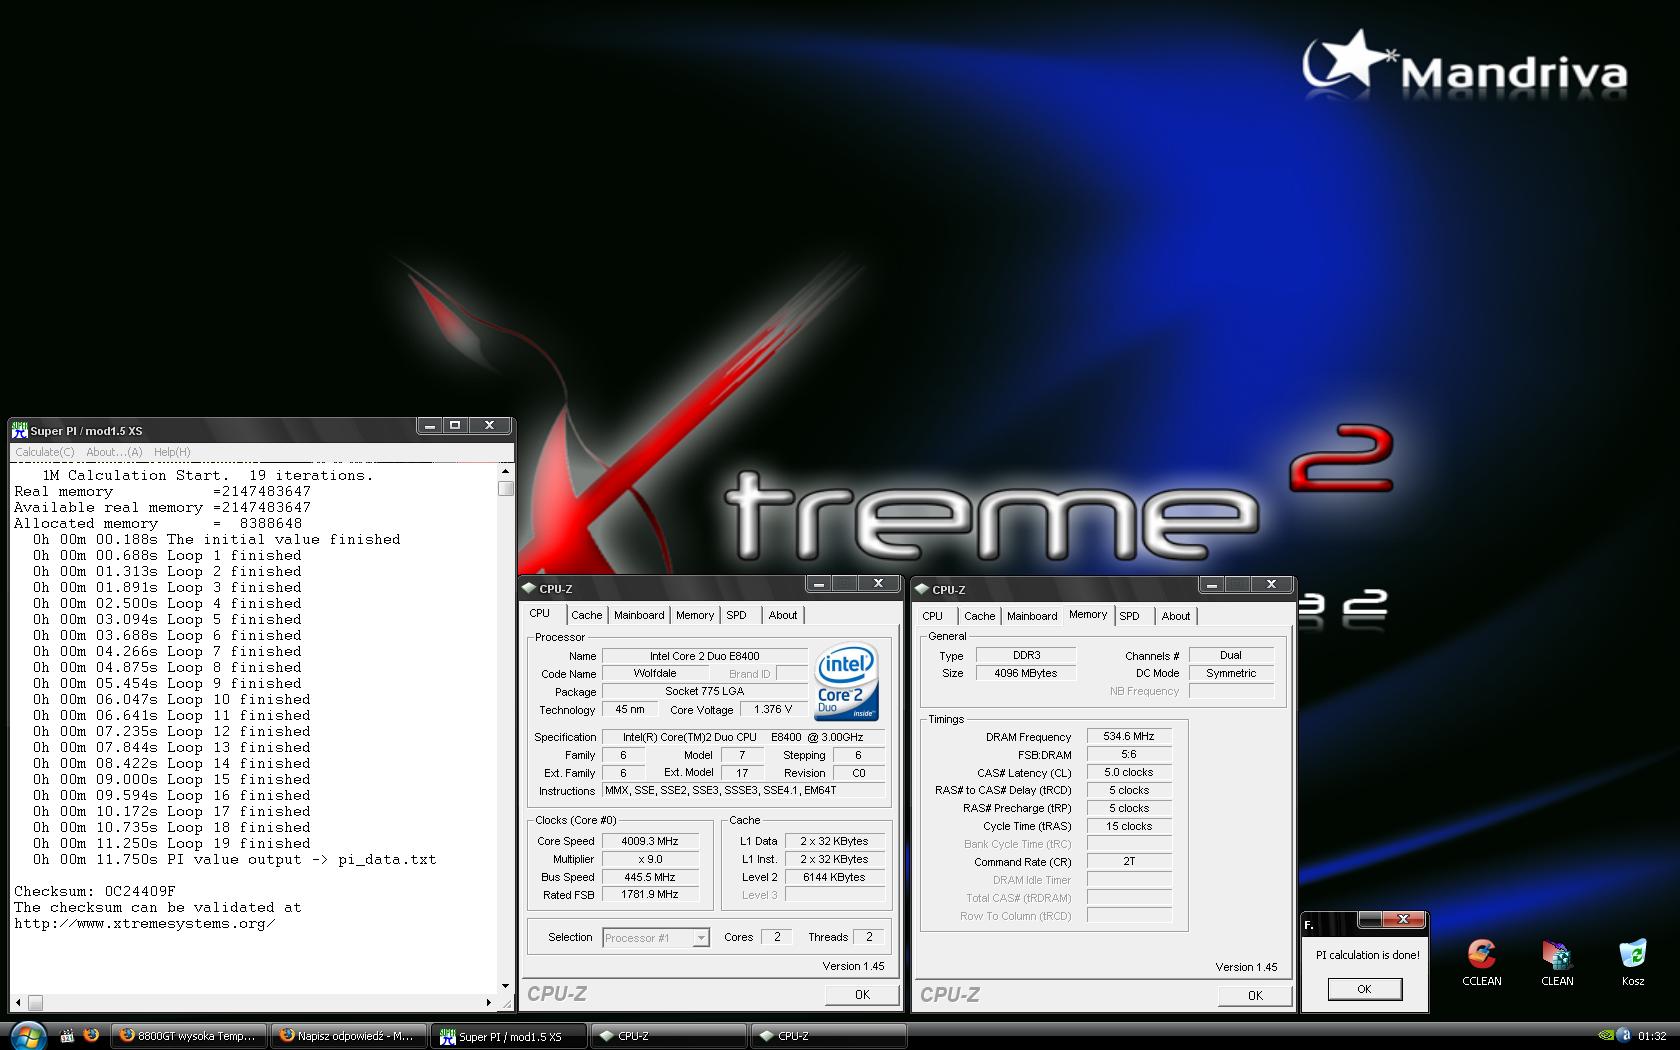Switch to About tab in CPU-Z CPU window
Viewport: 1680px width, 1050px height.
[783, 616]
